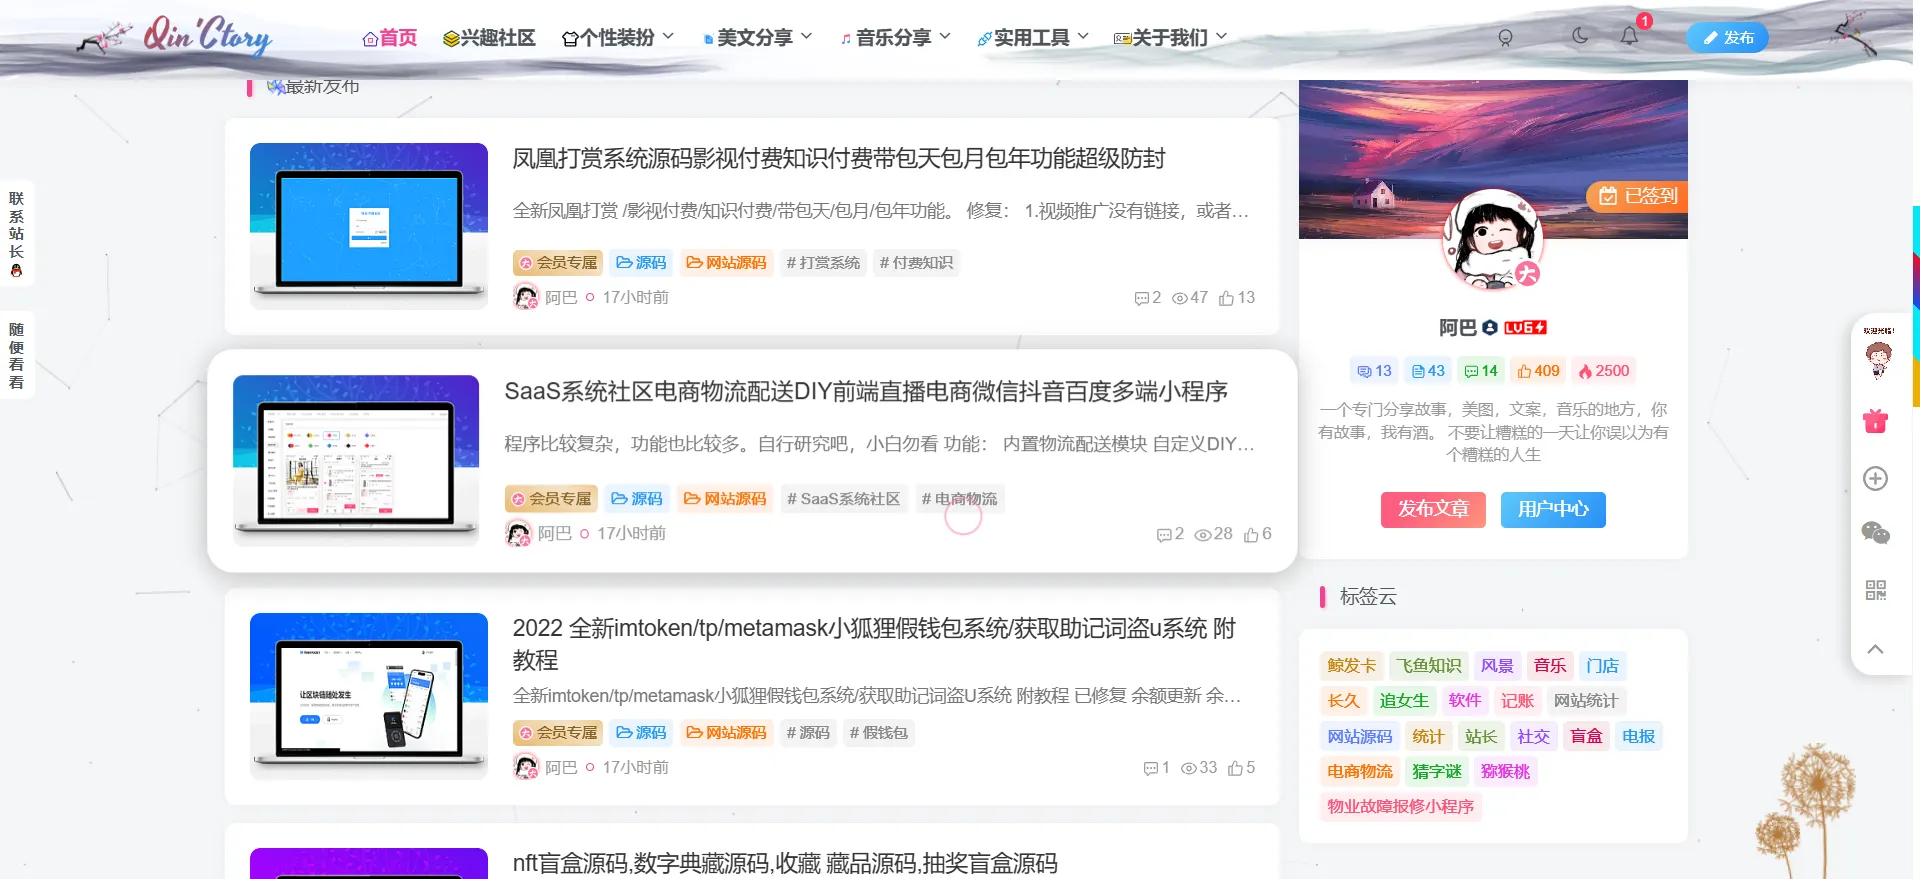Click the 会员专属 badge on 凤凰打赏 post

click(x=558, y=263)
